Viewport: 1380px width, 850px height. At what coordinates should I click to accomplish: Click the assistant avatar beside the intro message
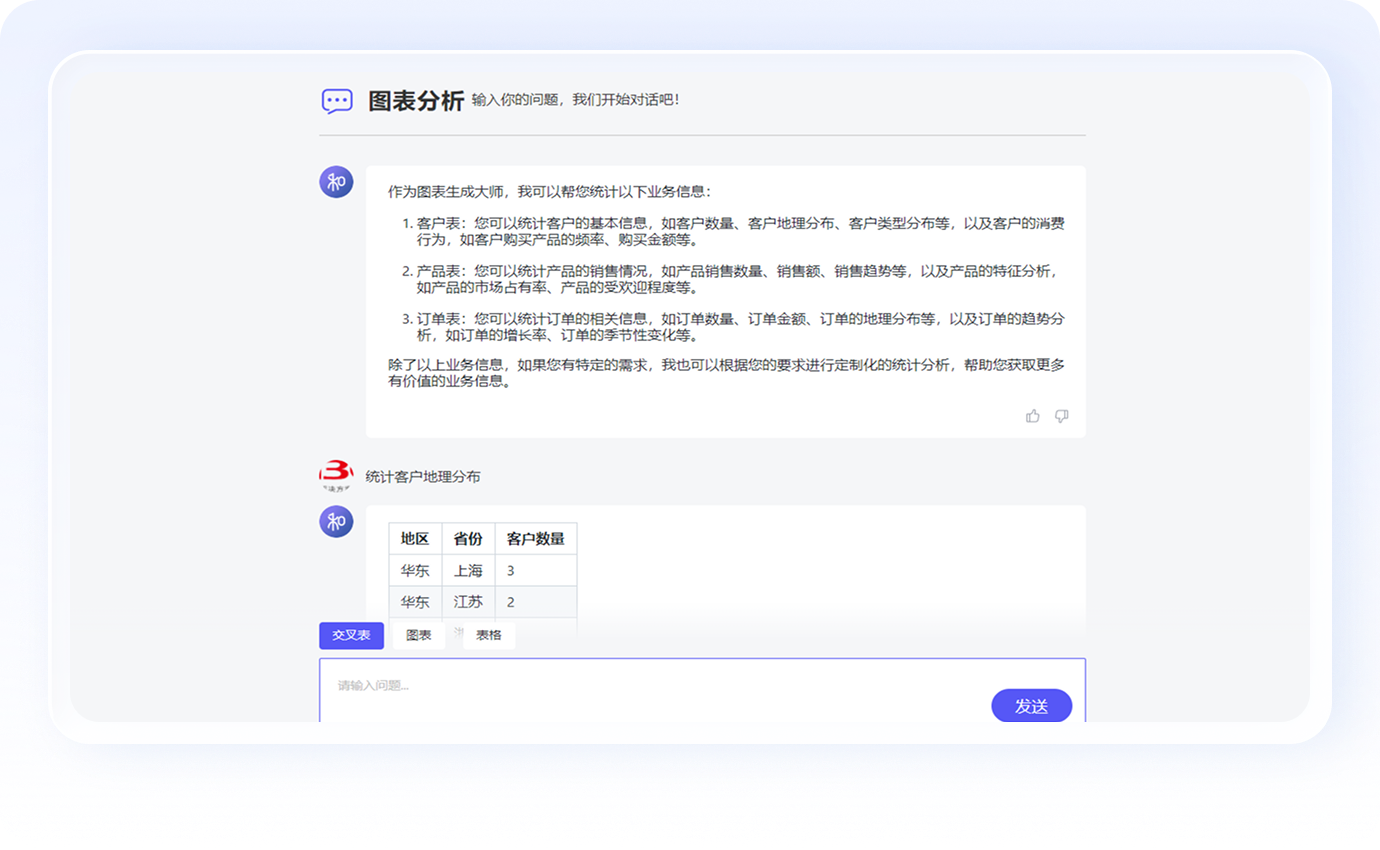336,182
